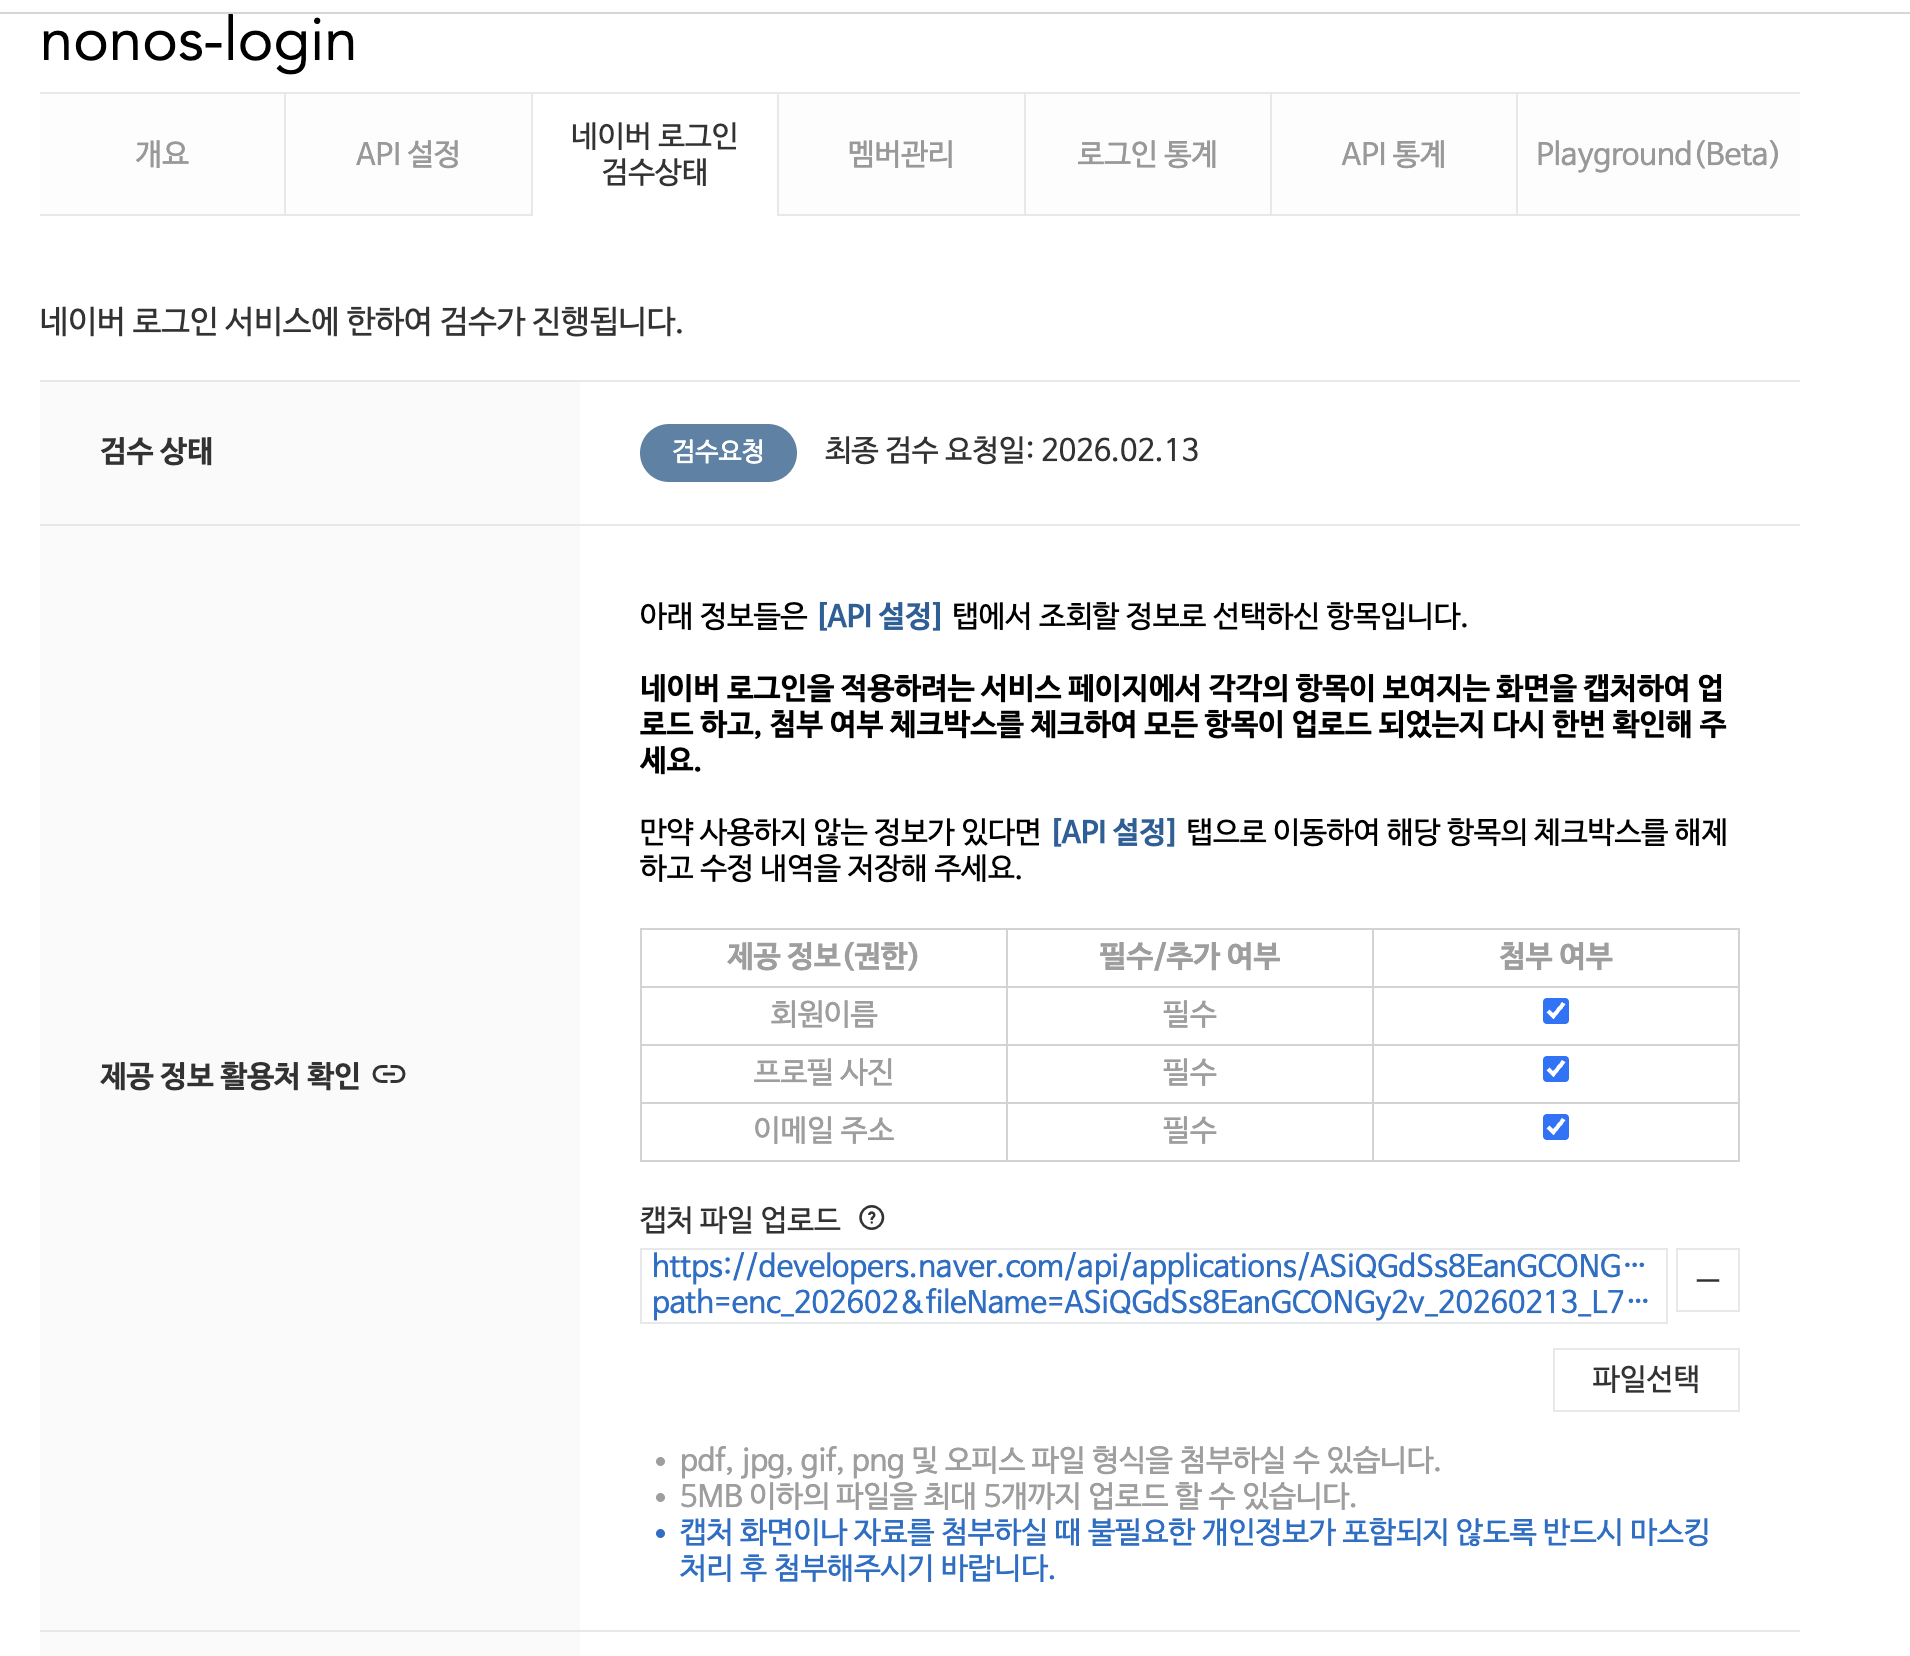Click the 필수 cell in the 프로필 사진 row

[x=1190, y=1073]
